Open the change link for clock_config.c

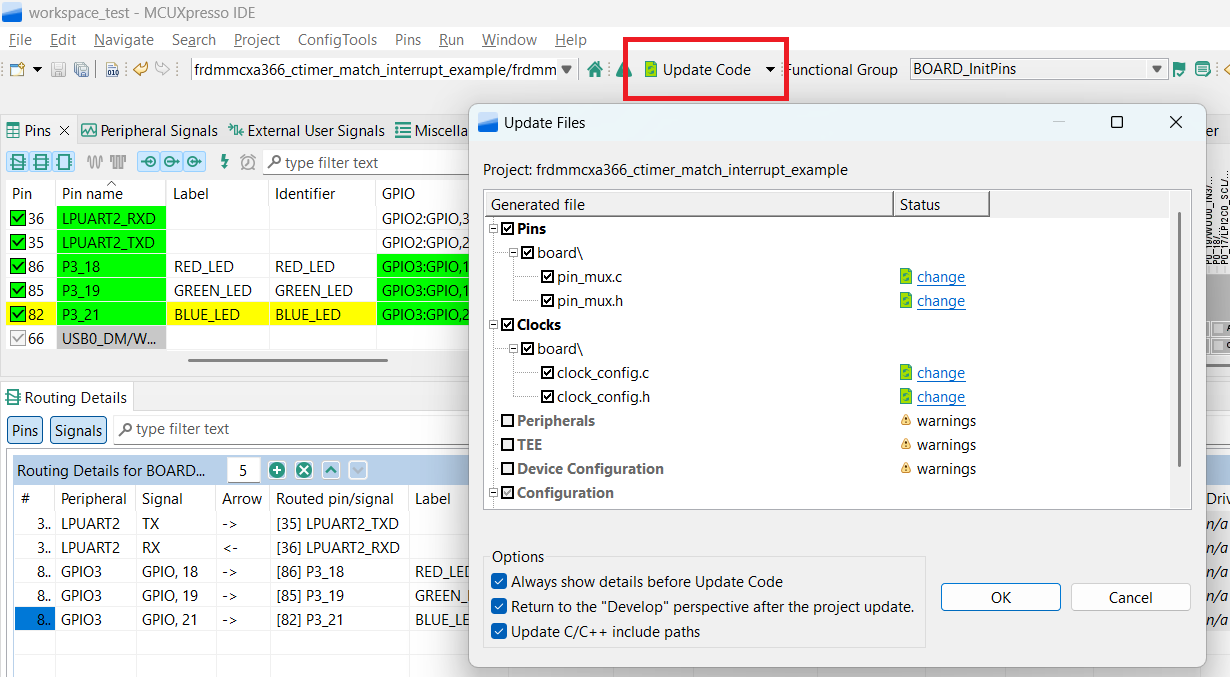pos(940,373)
